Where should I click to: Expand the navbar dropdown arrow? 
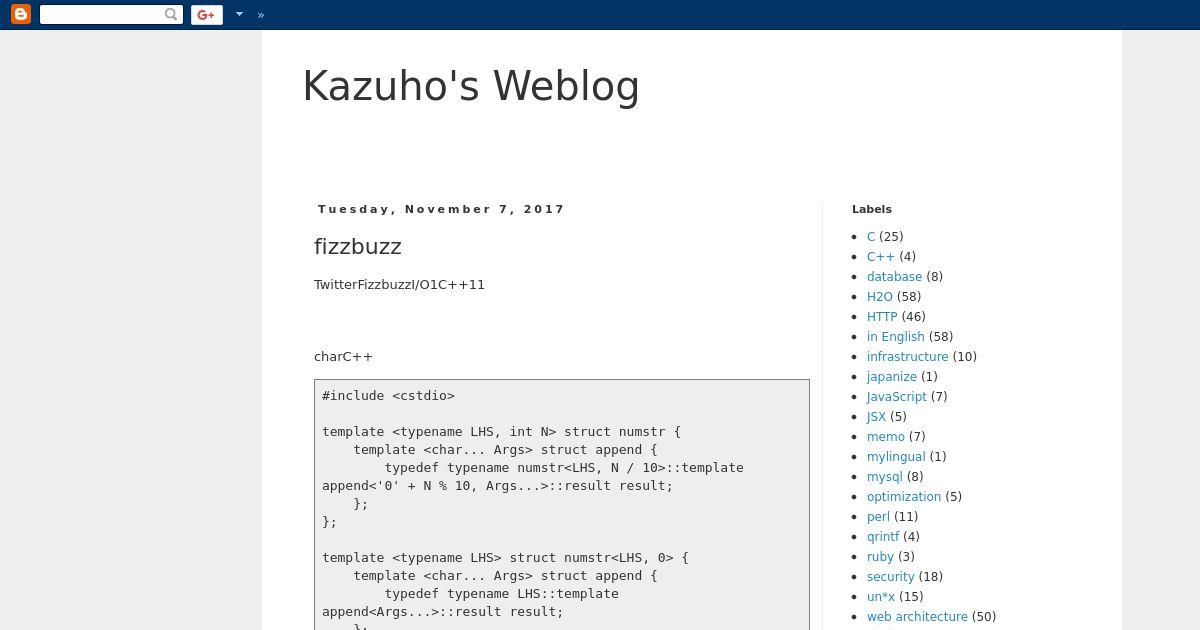tap(239, 14)
